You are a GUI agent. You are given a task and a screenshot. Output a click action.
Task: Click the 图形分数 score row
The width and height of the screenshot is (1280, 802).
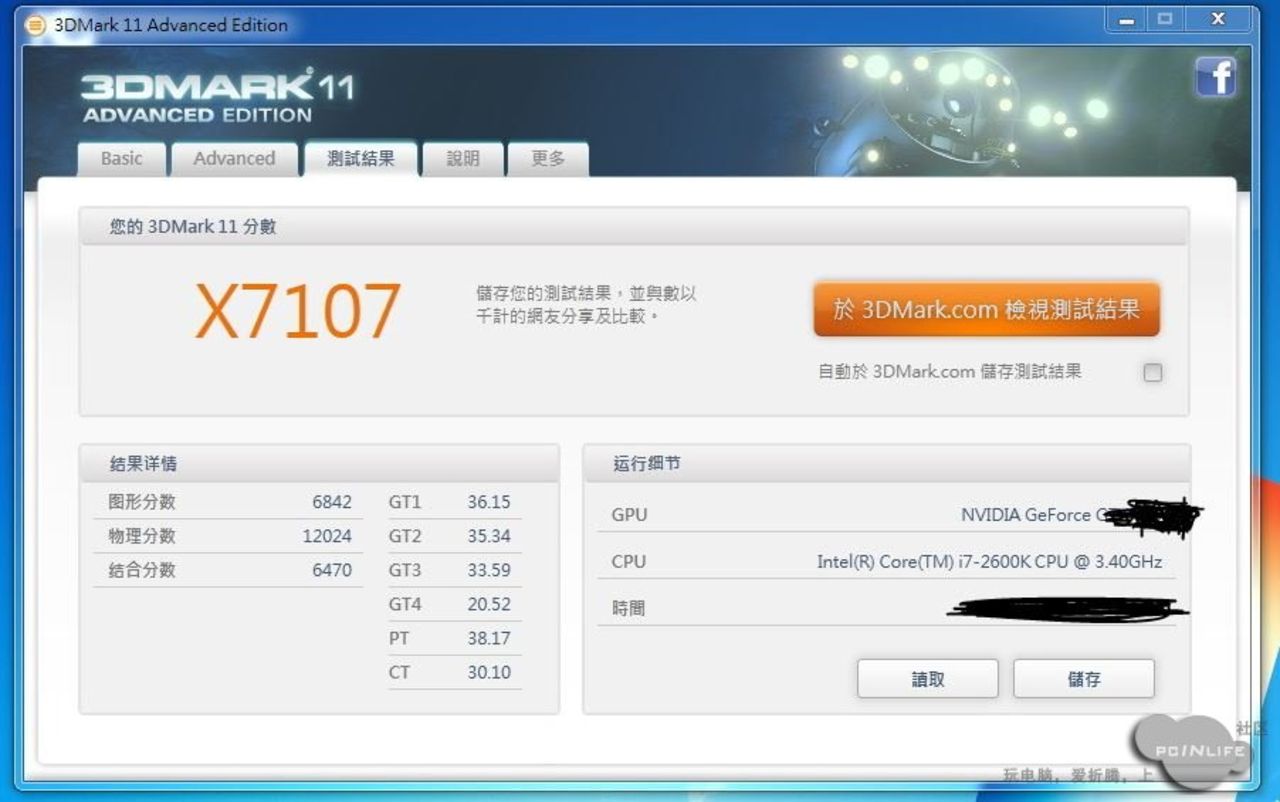click(x=225, y=502)
